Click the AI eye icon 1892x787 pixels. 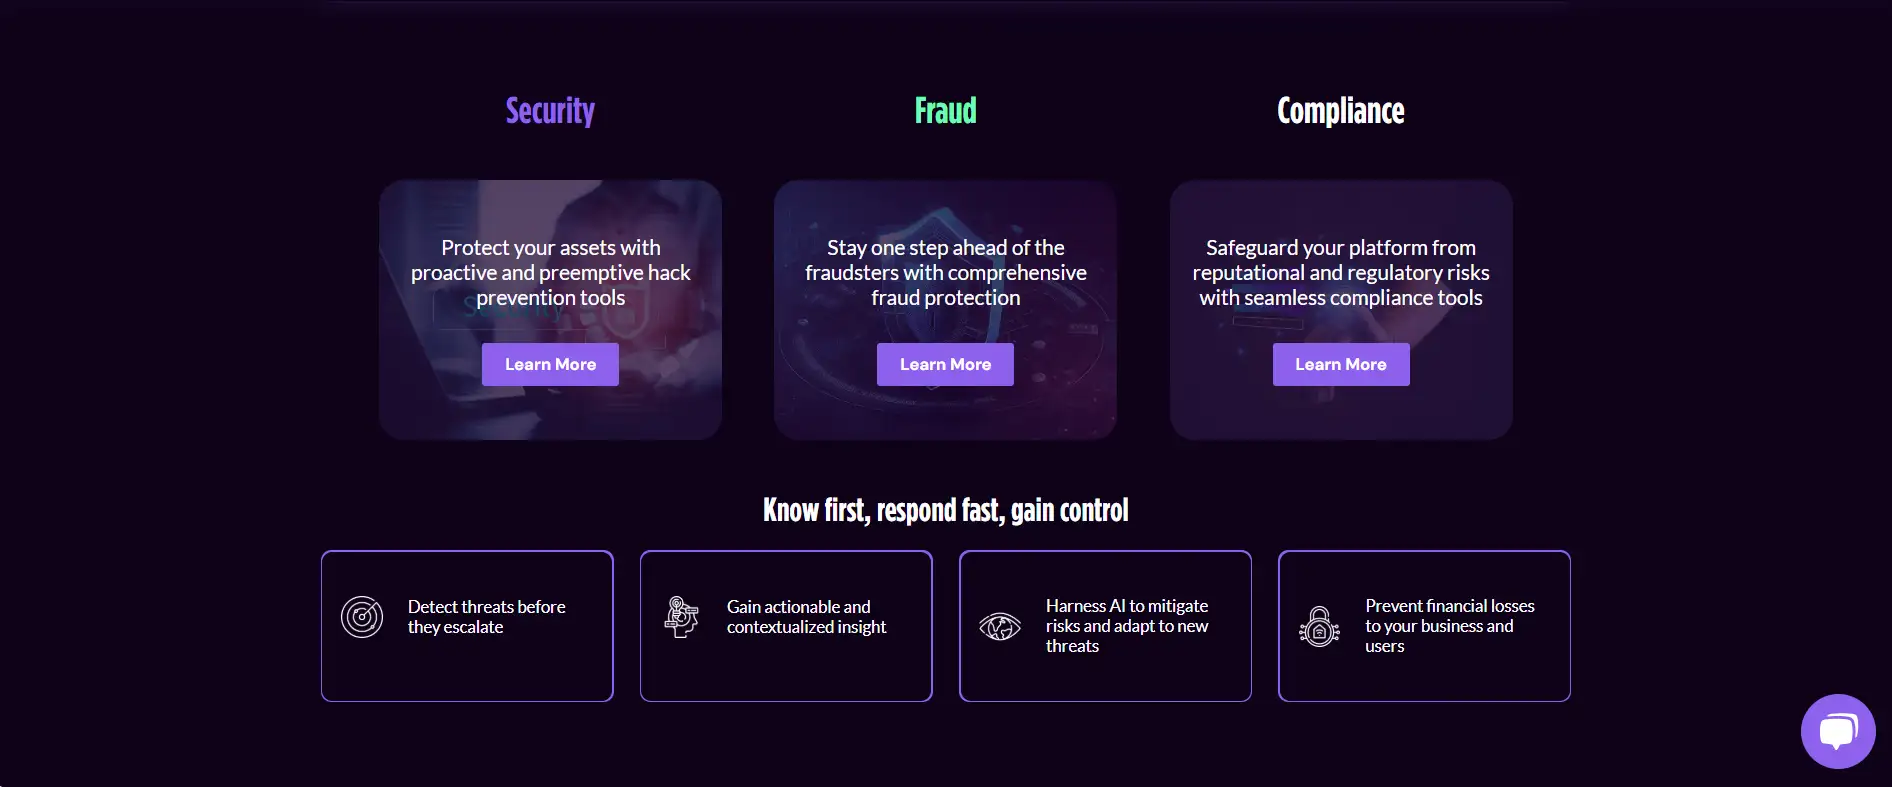[x=1000, y=627]
